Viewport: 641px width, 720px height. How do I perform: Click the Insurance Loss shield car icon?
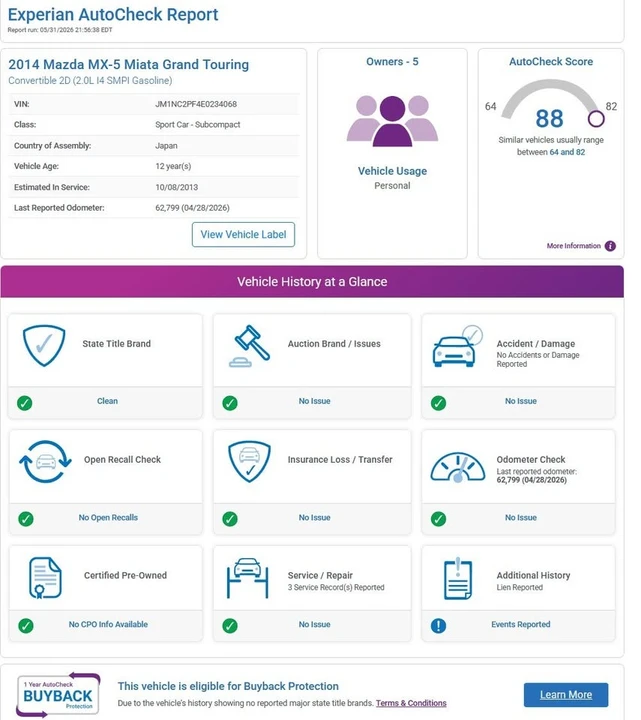249,461
